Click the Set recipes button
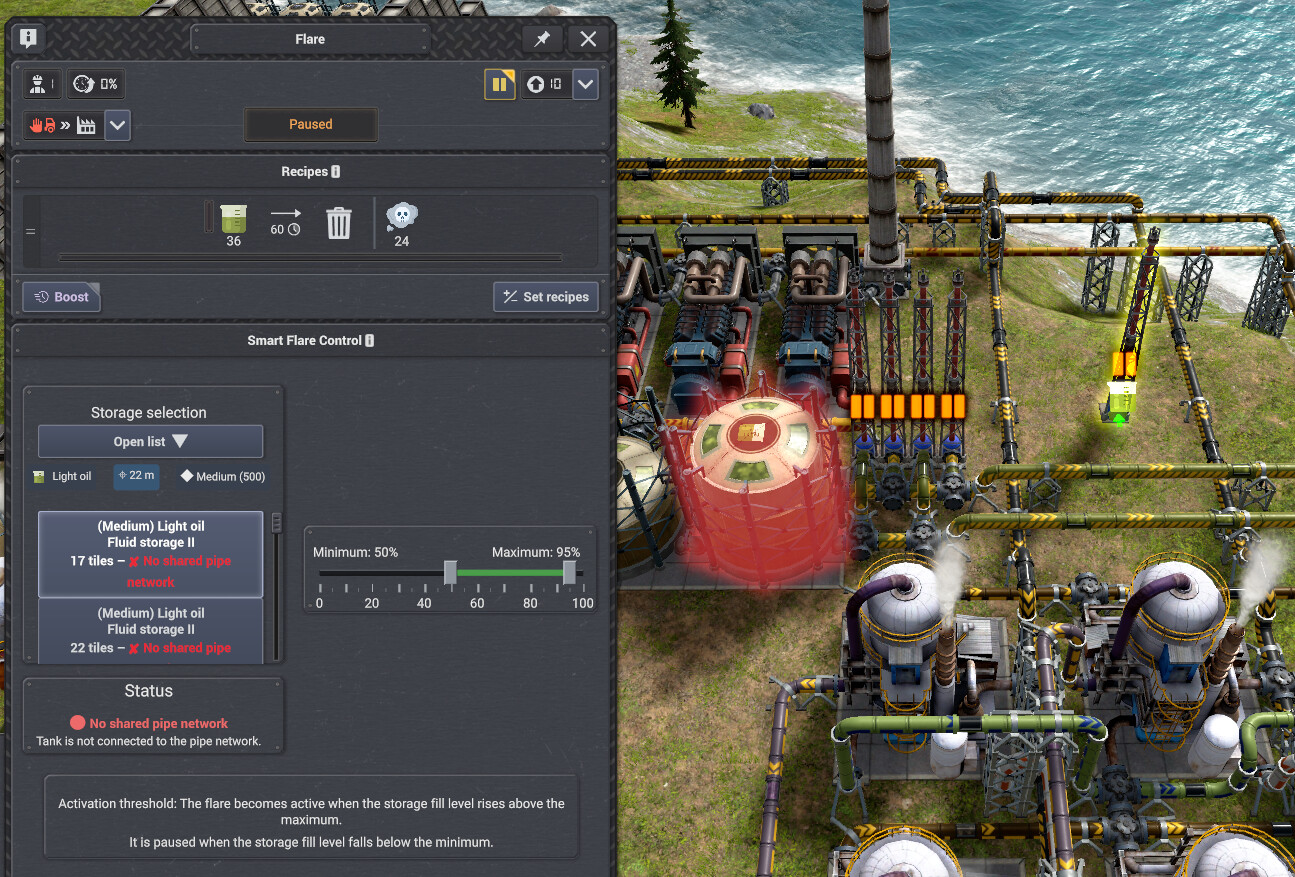The width and height of the screenshot is (1295, 877). (x=546, y=297)
